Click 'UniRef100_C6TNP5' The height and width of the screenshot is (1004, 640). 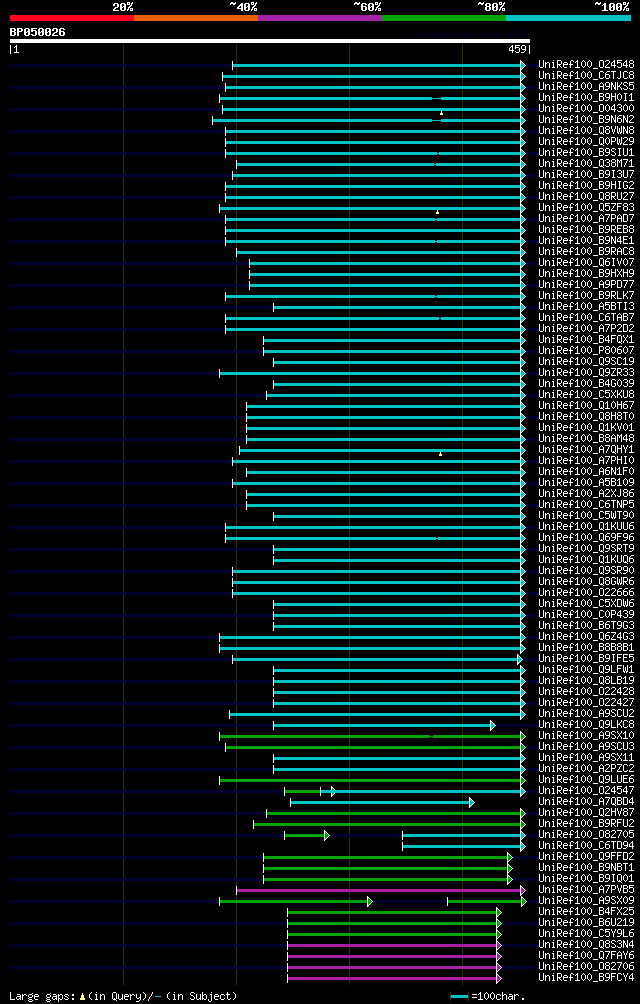(586, 505)
